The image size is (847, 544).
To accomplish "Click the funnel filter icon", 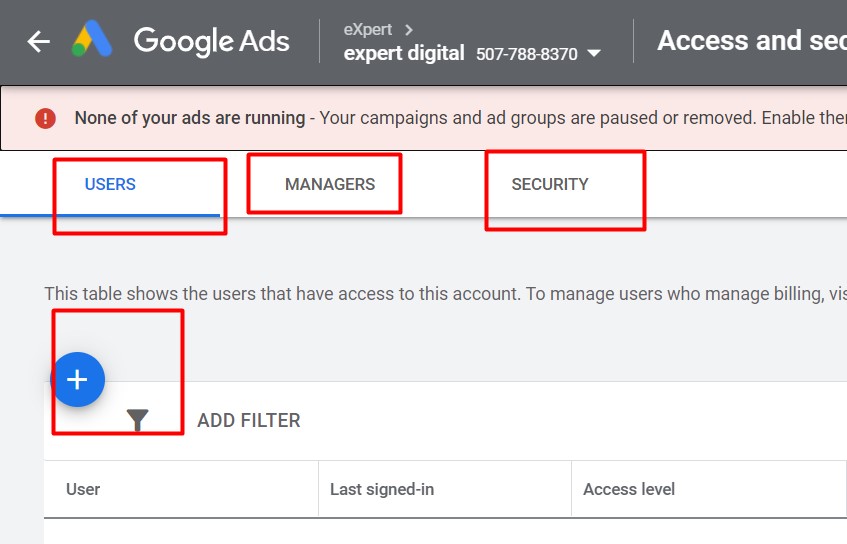I will 137,420.
